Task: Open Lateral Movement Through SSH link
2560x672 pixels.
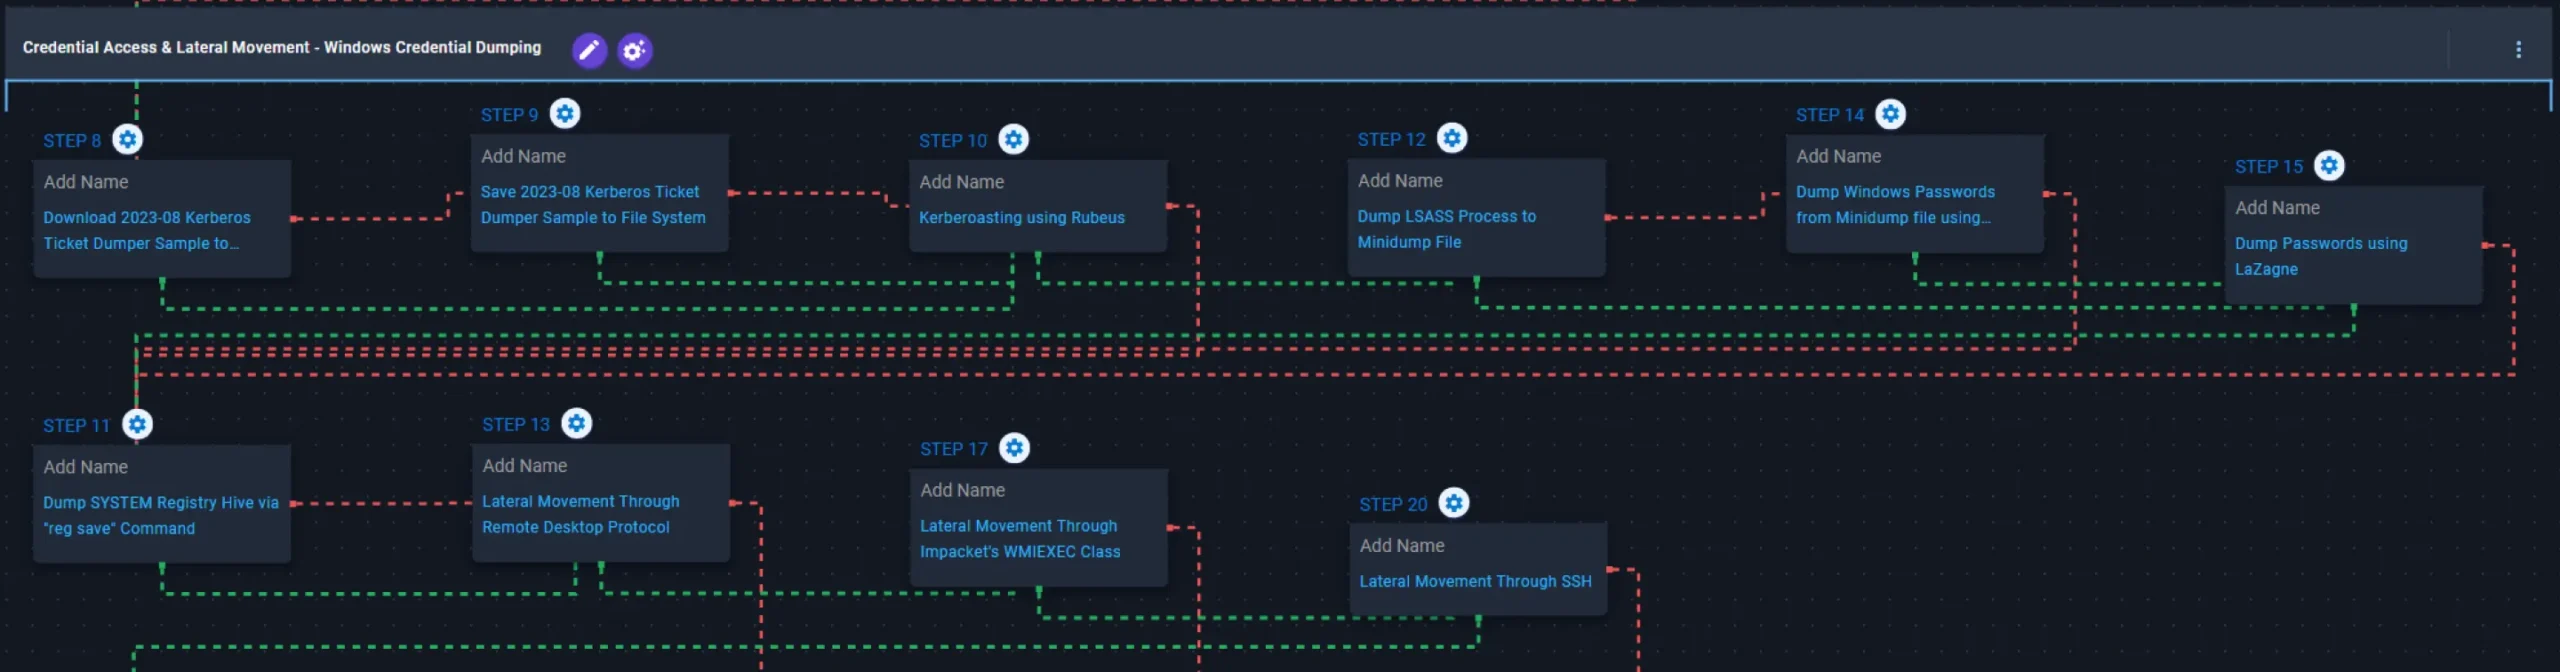Action: tap(1475, 582)
